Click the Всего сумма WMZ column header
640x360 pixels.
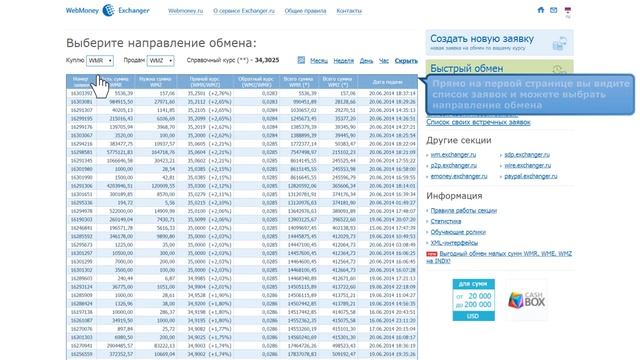point(337,82)
